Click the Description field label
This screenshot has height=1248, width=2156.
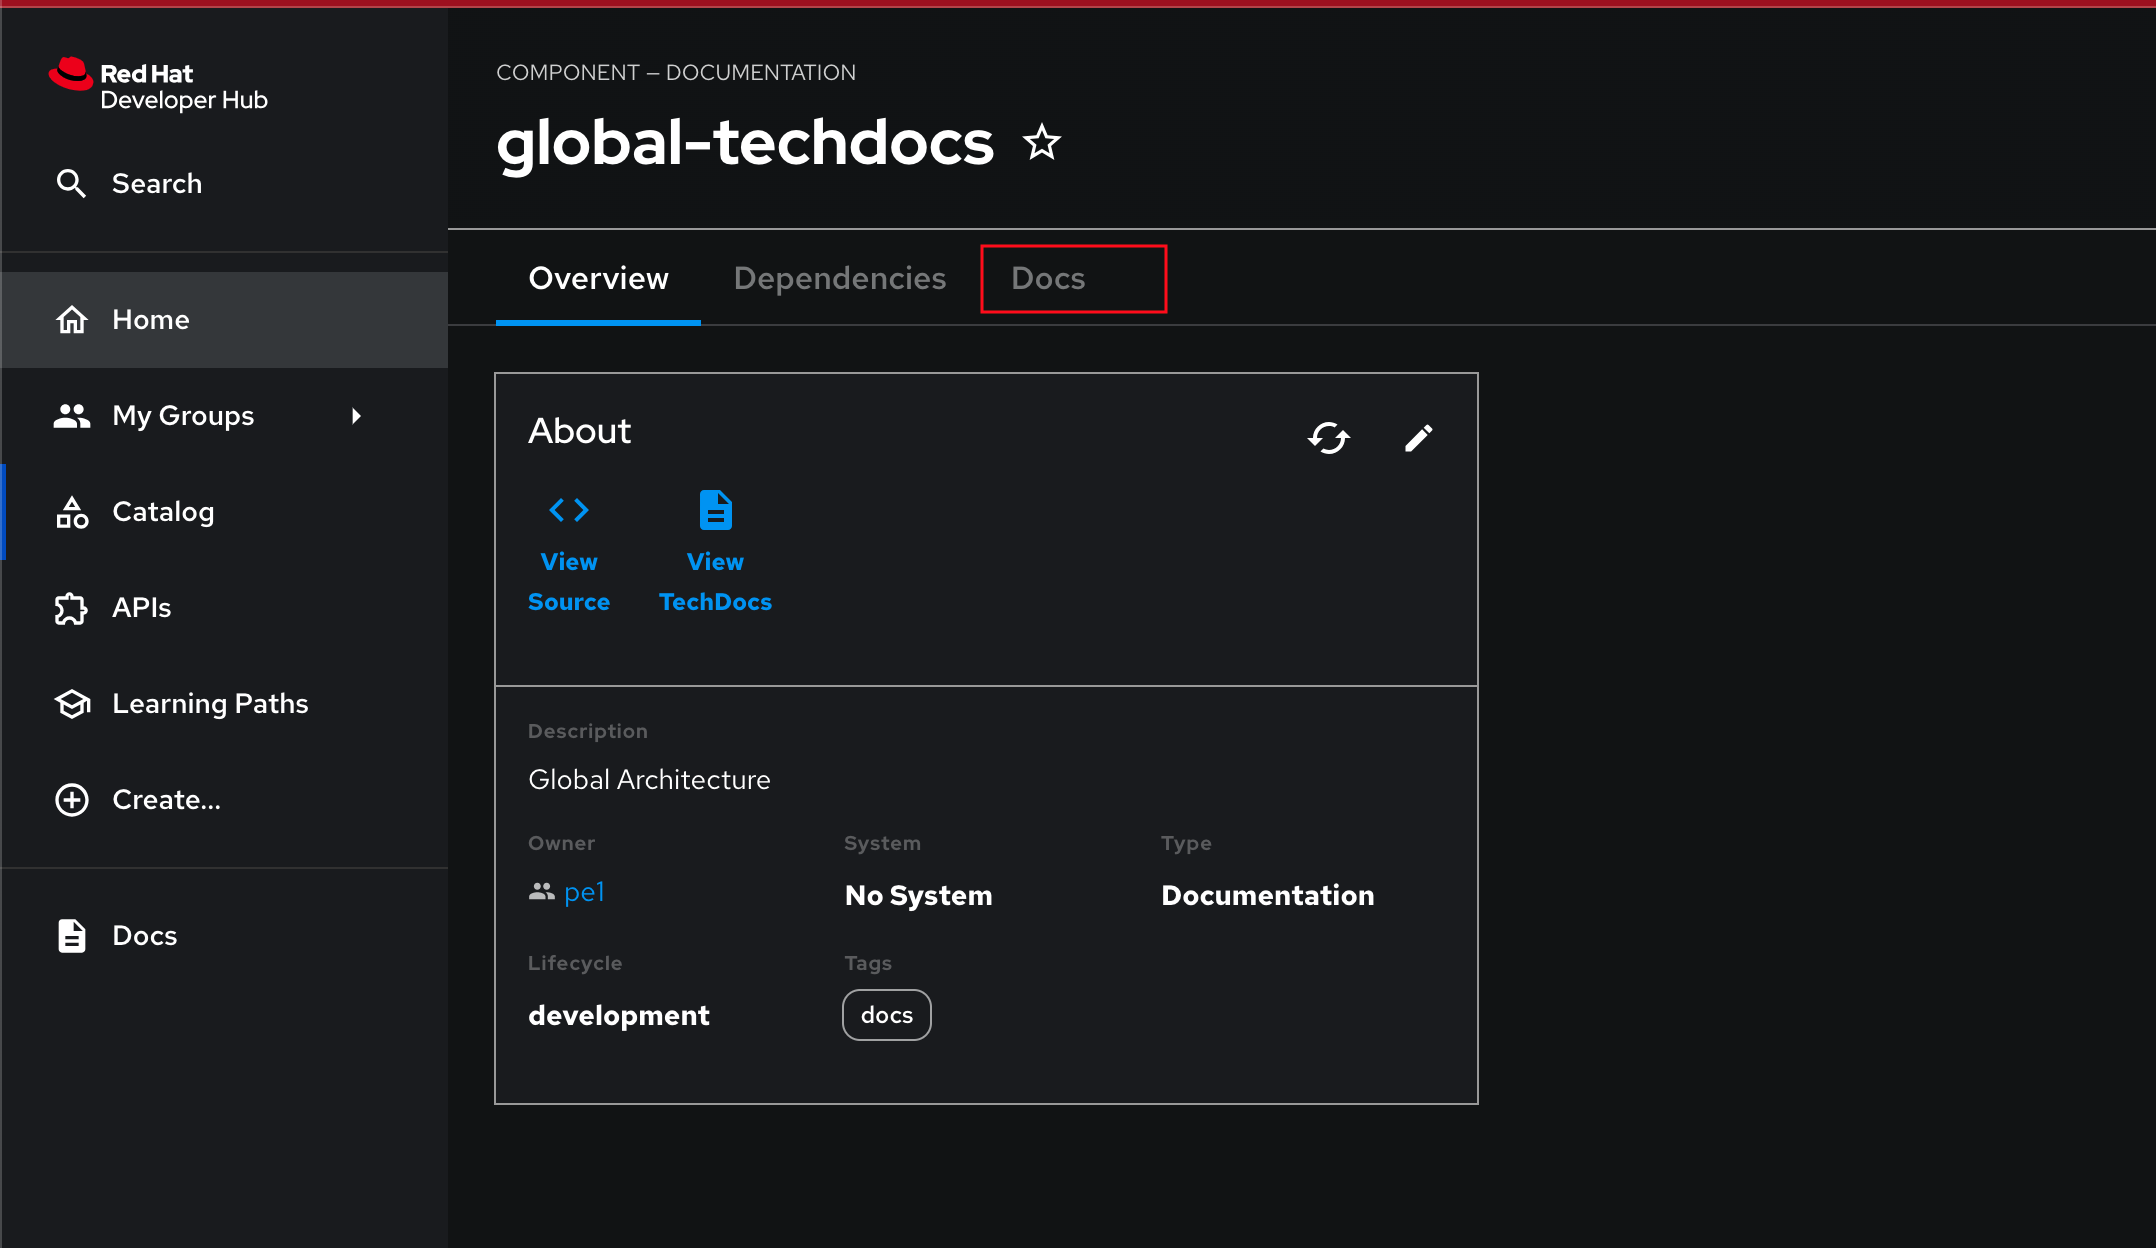point(588,731)
